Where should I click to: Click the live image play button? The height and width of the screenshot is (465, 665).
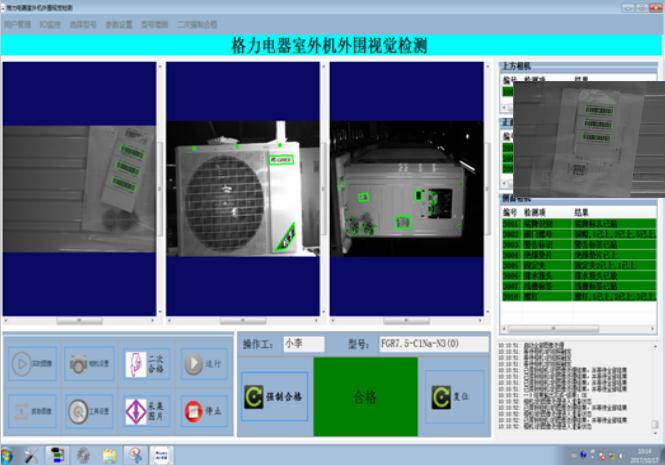coord(32,364)
